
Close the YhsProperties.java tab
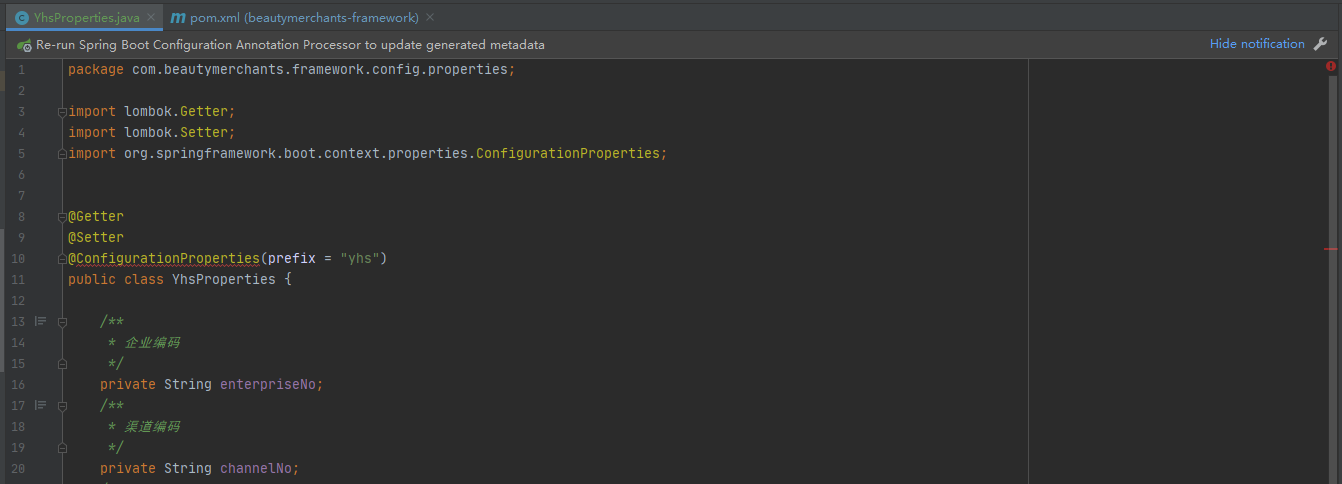[x=151, y=18]
